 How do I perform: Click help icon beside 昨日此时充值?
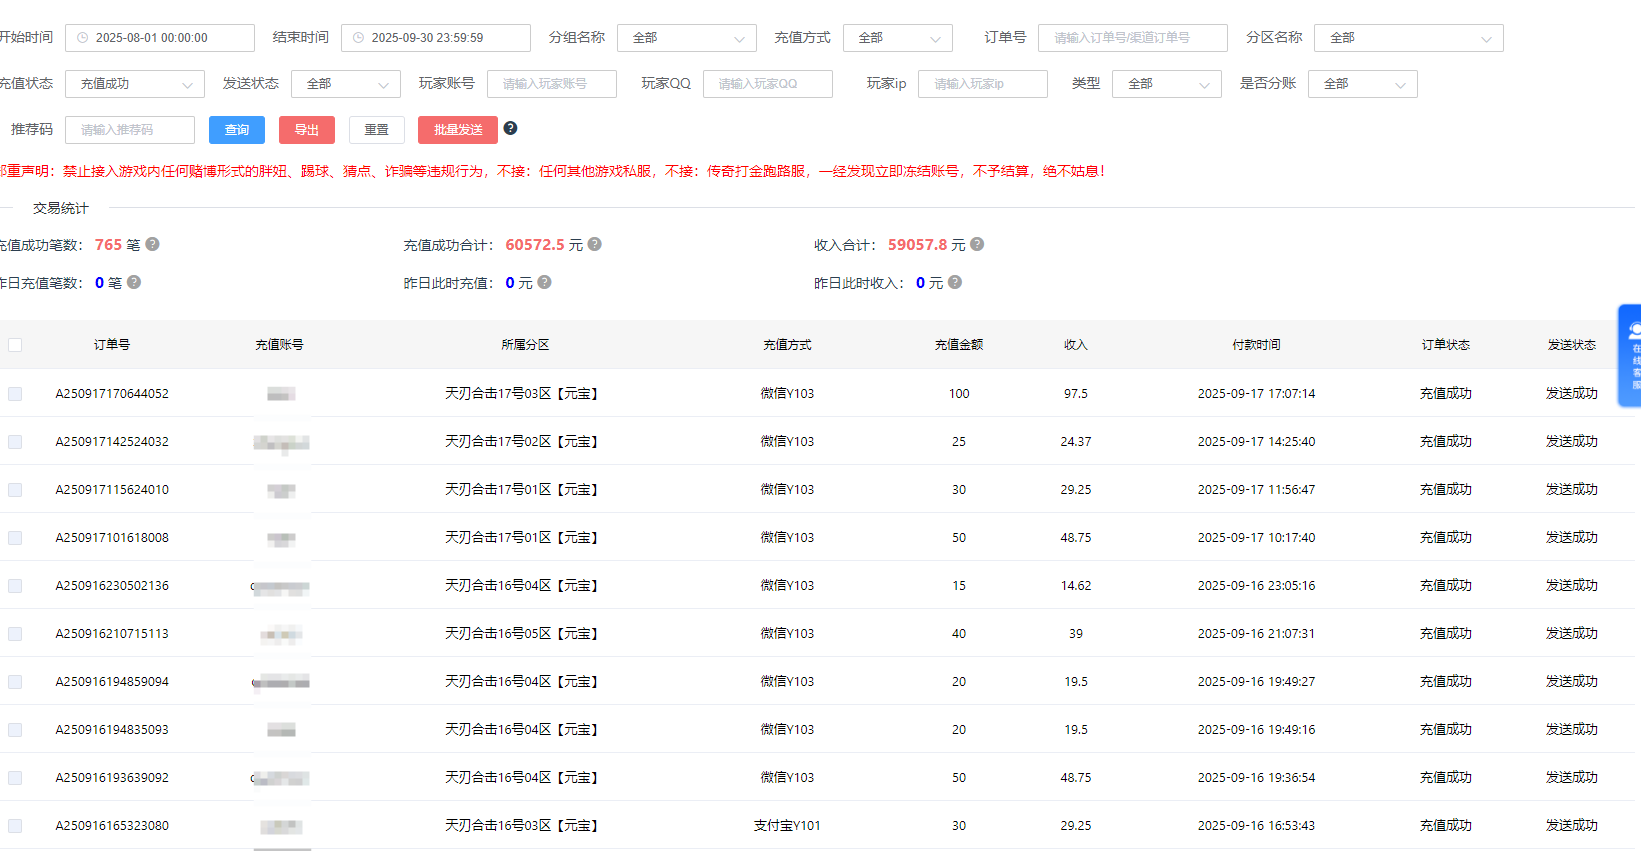[545, 282]
